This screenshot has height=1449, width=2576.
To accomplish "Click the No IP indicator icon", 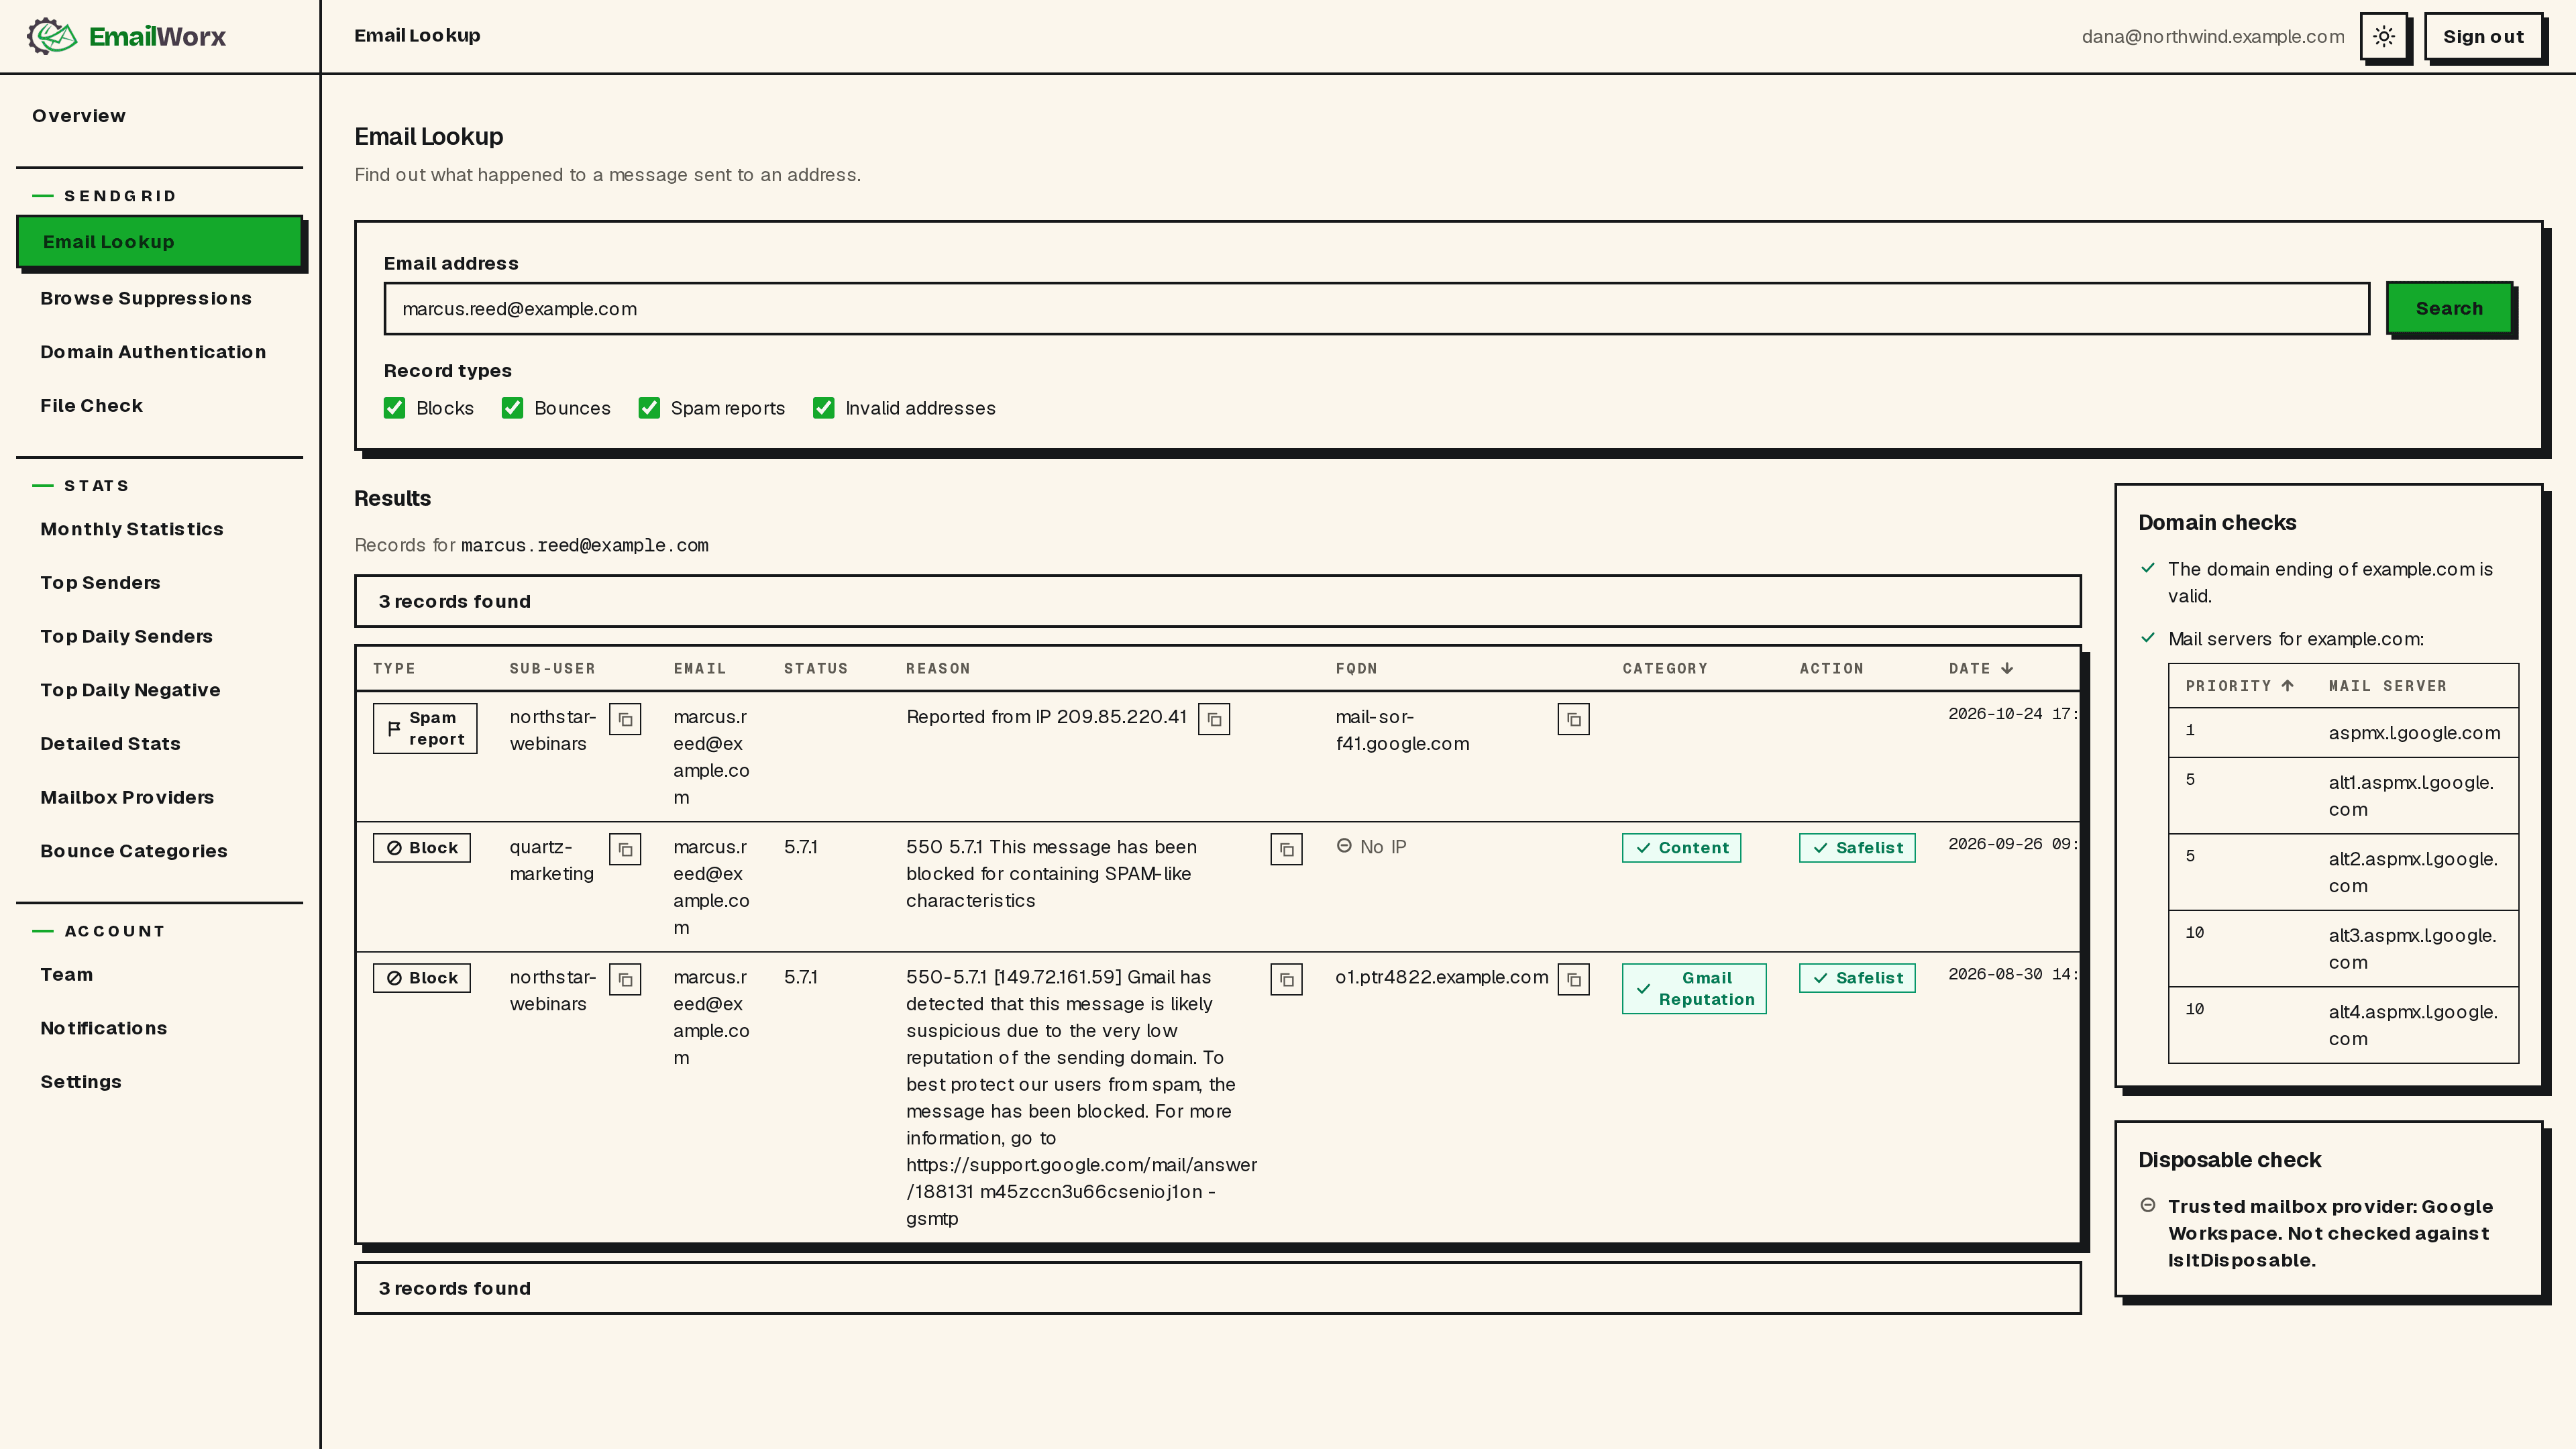I will click(1344, 846).
